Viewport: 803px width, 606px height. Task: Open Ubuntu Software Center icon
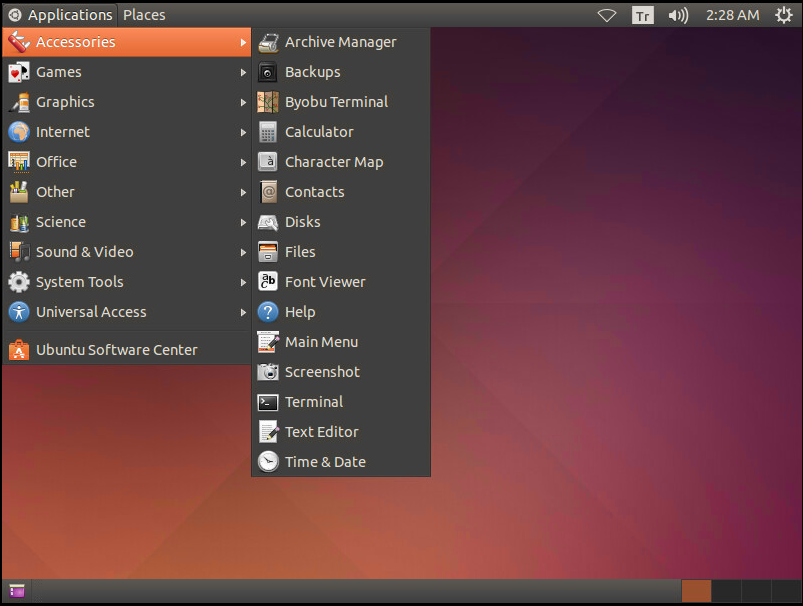coord(19,350)
